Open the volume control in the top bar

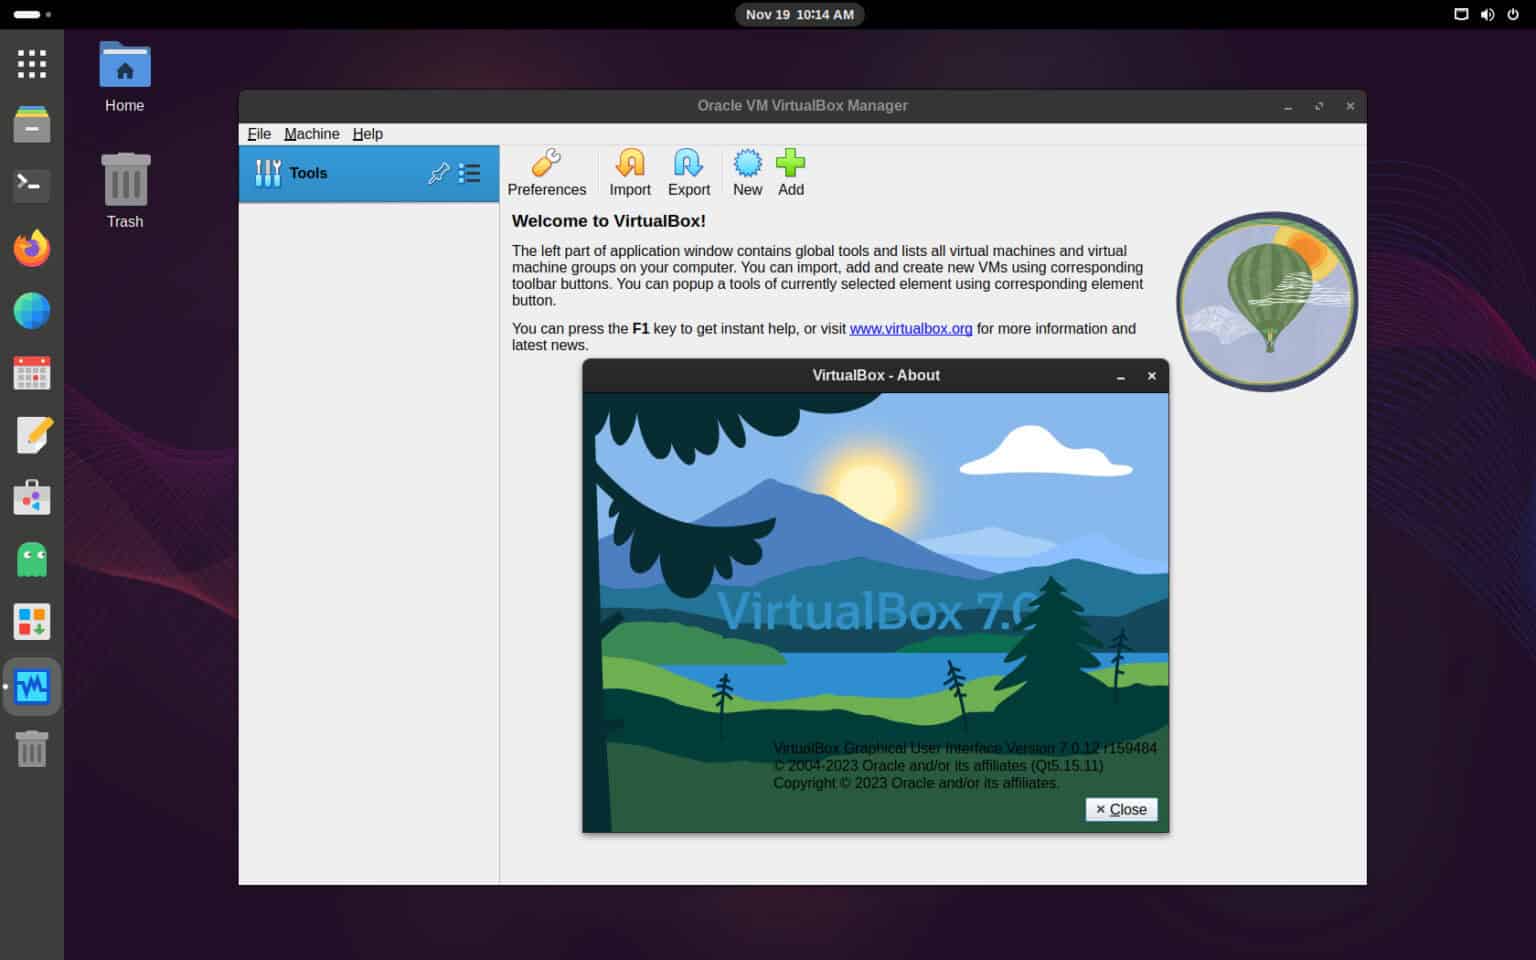pyautogui.click(x=1487, y=14)
